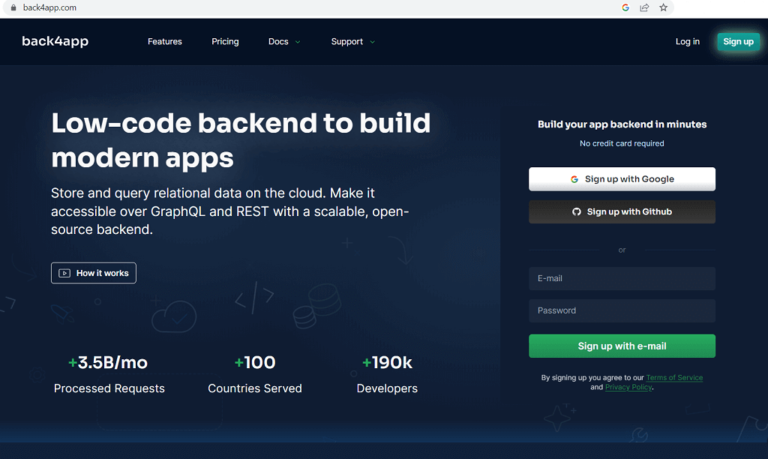Screen dimensions: 768x459
Task: Click the Google icon in the browser address bar
Action: point(625,7)
